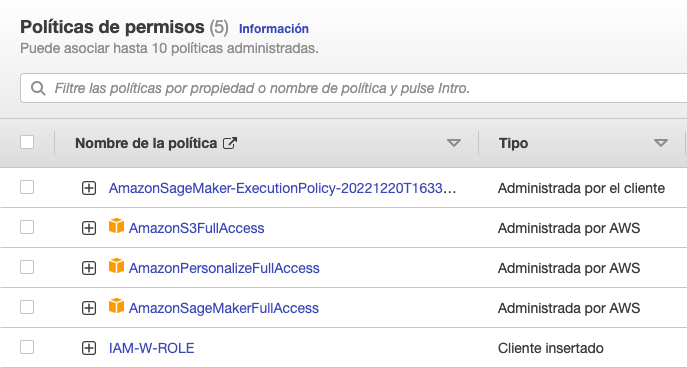Screen dimensions: 687x368
Task: Check the AmazonSageMaker-ExecutionPolicy row checkbox
Action: (x=27, y=188)
